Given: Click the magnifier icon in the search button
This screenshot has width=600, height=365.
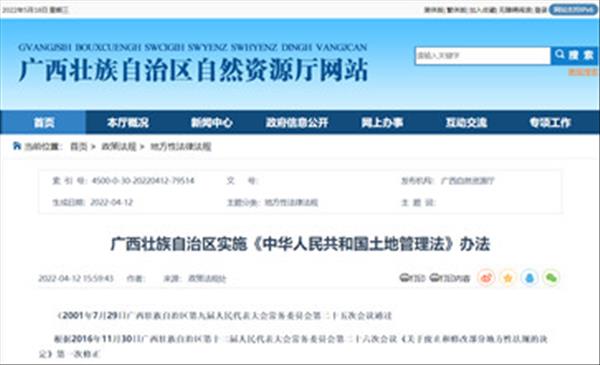Looking at the screenshot, I should coord(560,54).
